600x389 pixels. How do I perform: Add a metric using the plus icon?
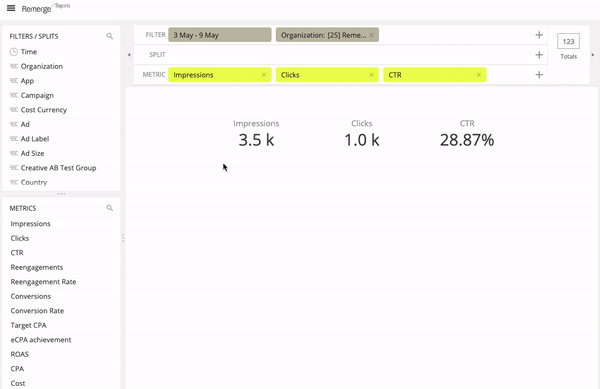pyautogui.click(x=539, y=75)
